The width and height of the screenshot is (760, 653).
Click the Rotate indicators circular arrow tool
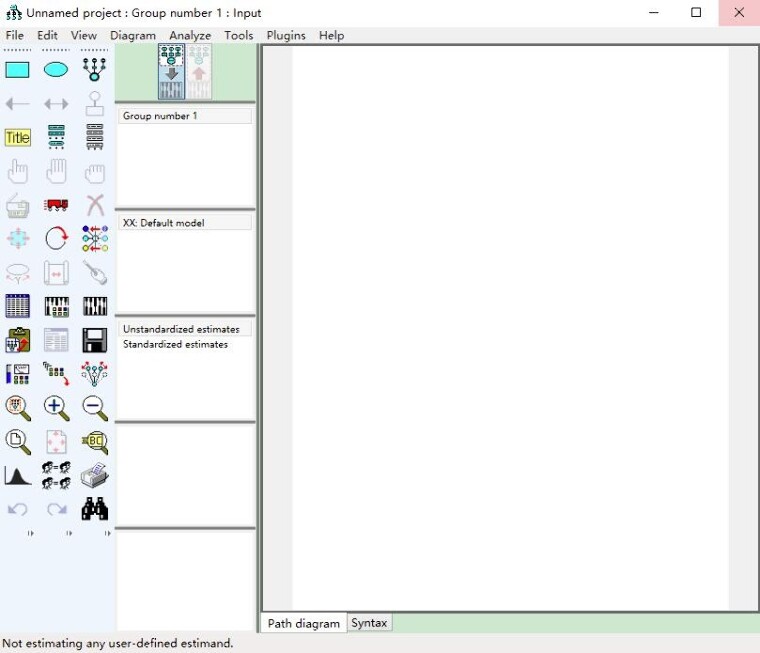tap(56, 238)
